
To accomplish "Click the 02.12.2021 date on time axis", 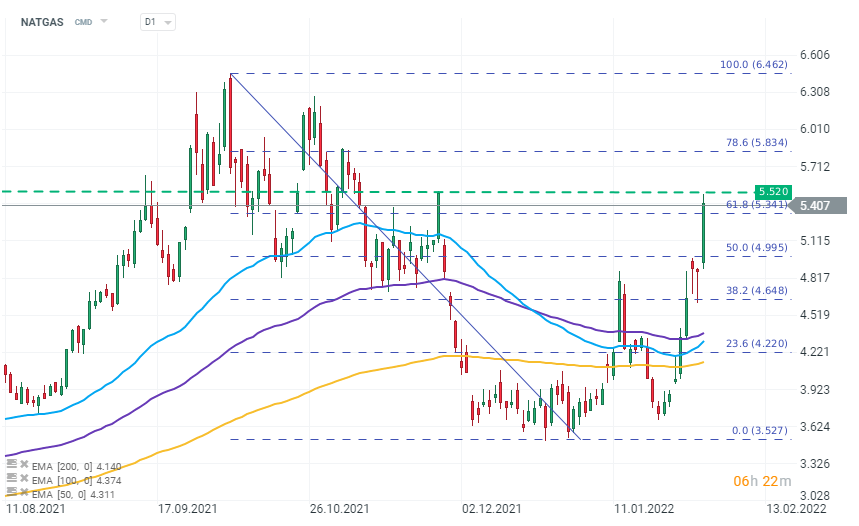I will (x=491, y=509).
